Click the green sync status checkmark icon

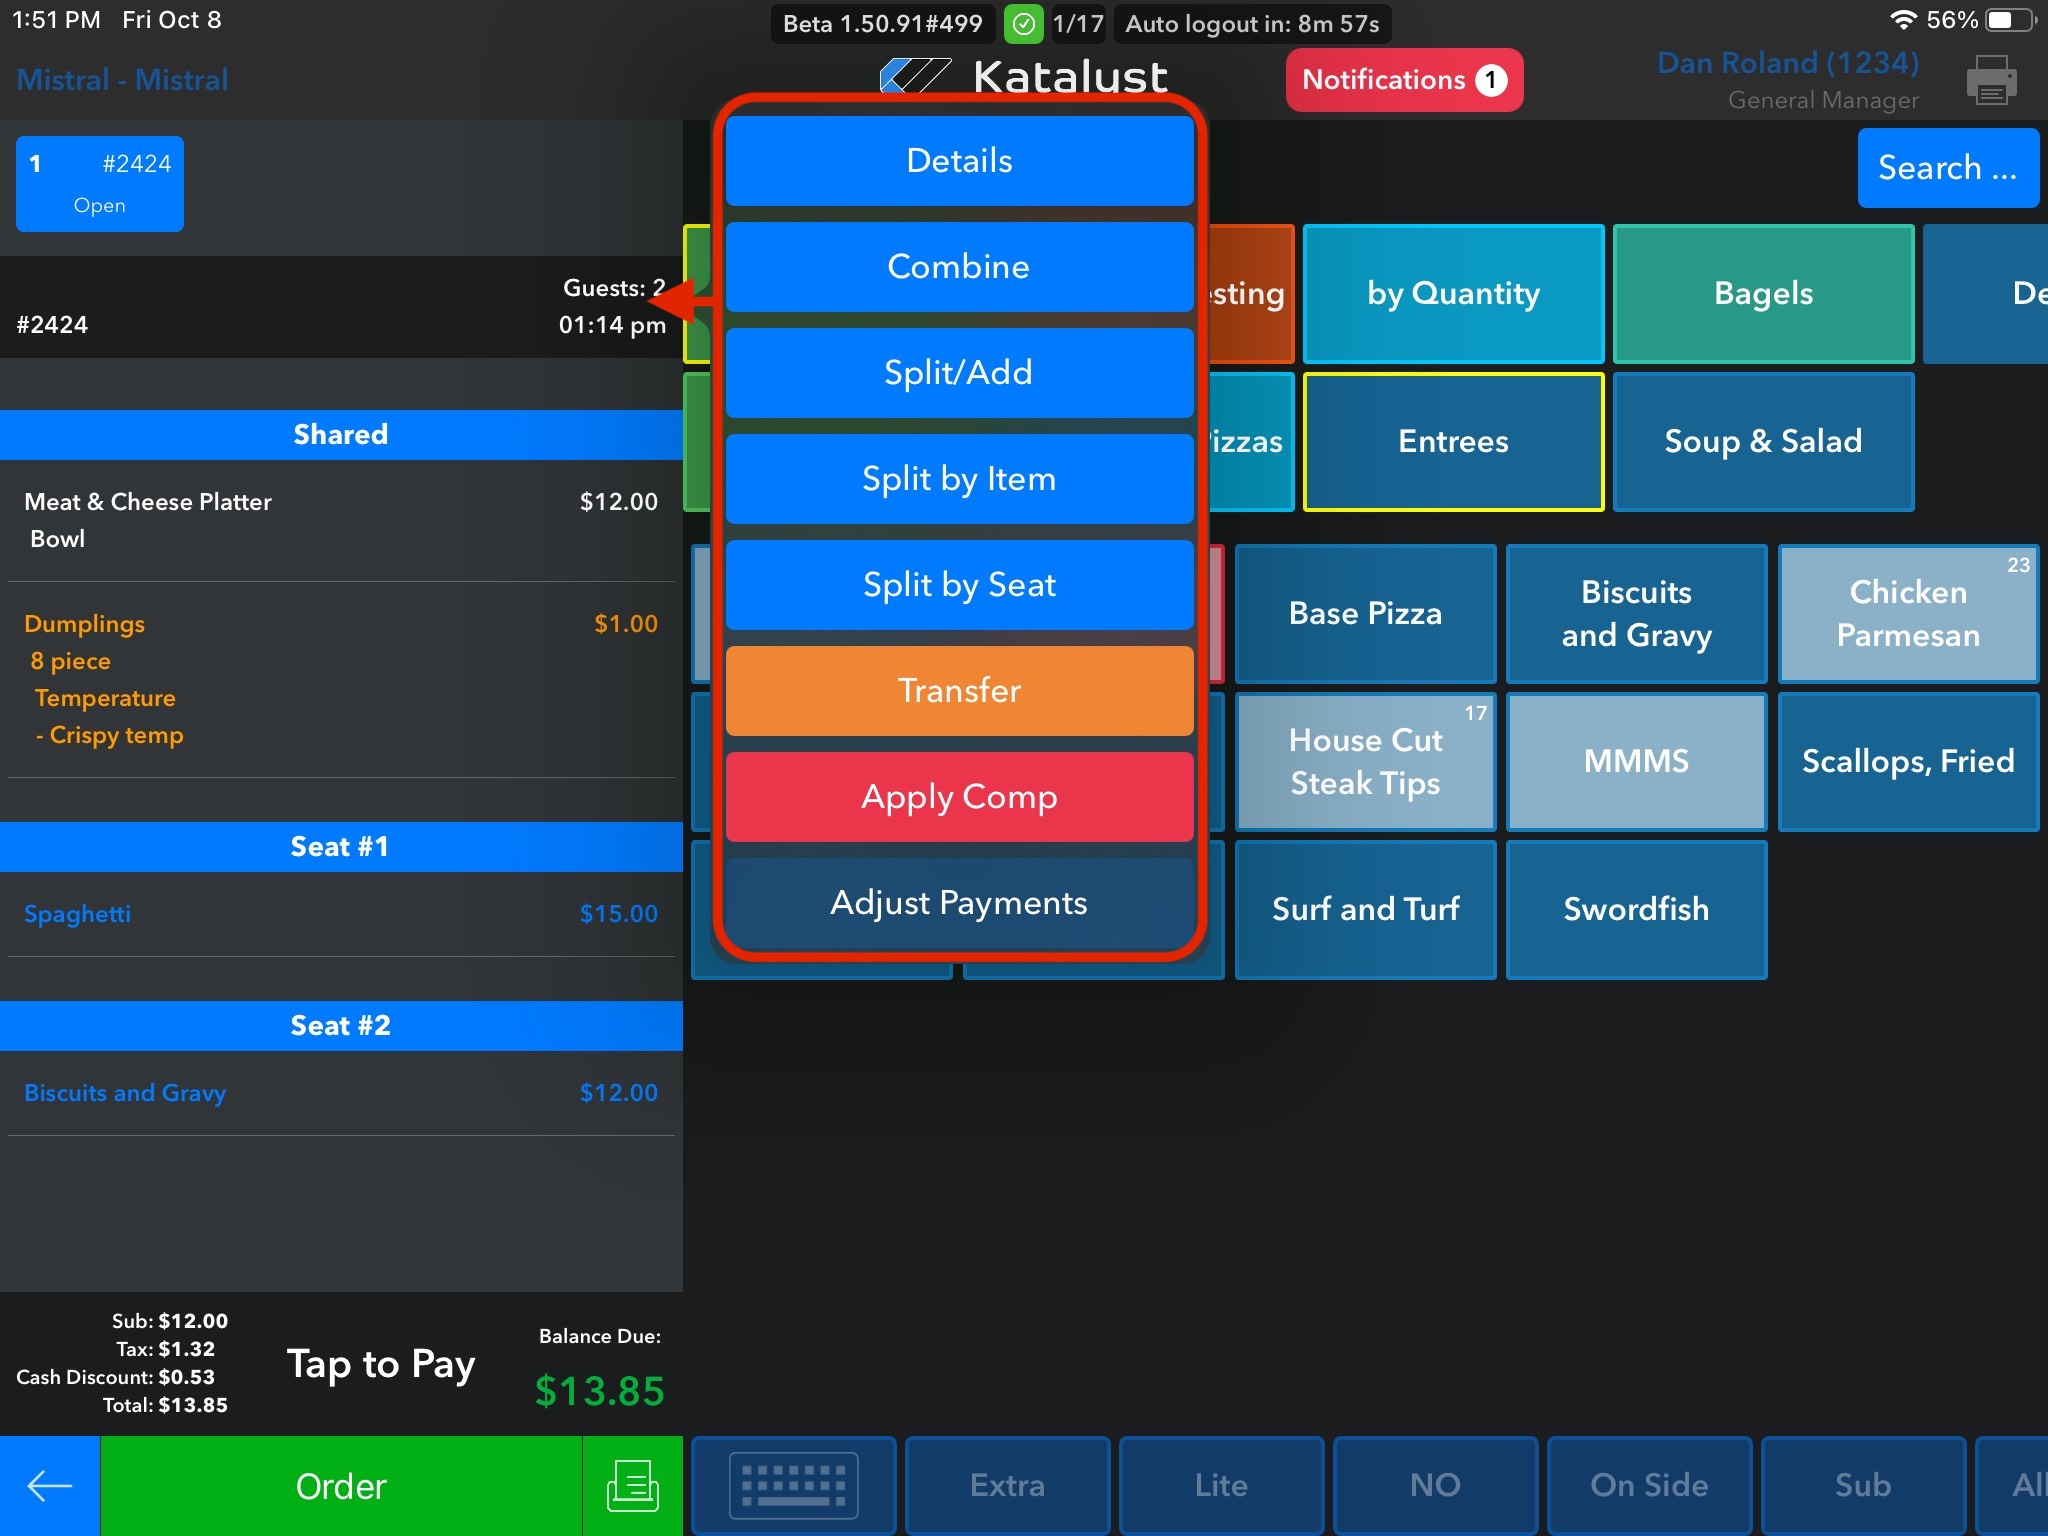click(x=1023, y=24)
